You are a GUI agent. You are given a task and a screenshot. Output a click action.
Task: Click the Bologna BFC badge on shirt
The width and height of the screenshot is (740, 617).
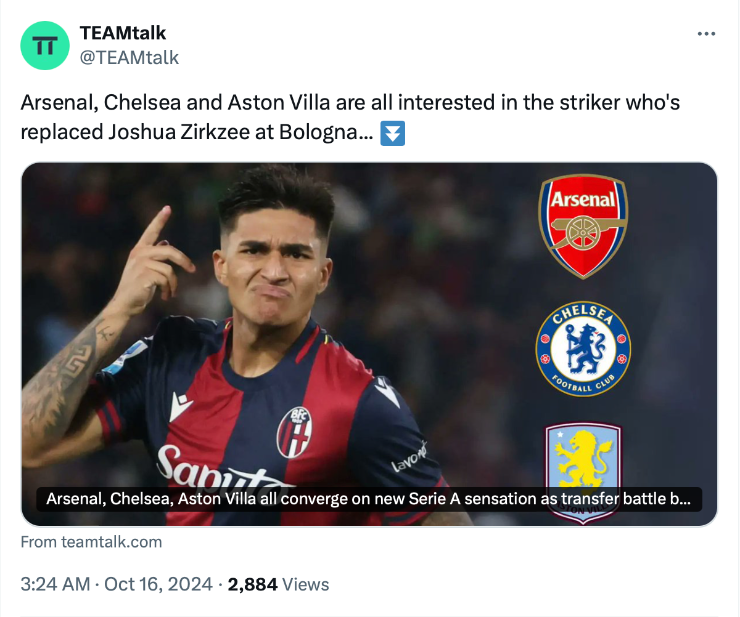(294, 432)
